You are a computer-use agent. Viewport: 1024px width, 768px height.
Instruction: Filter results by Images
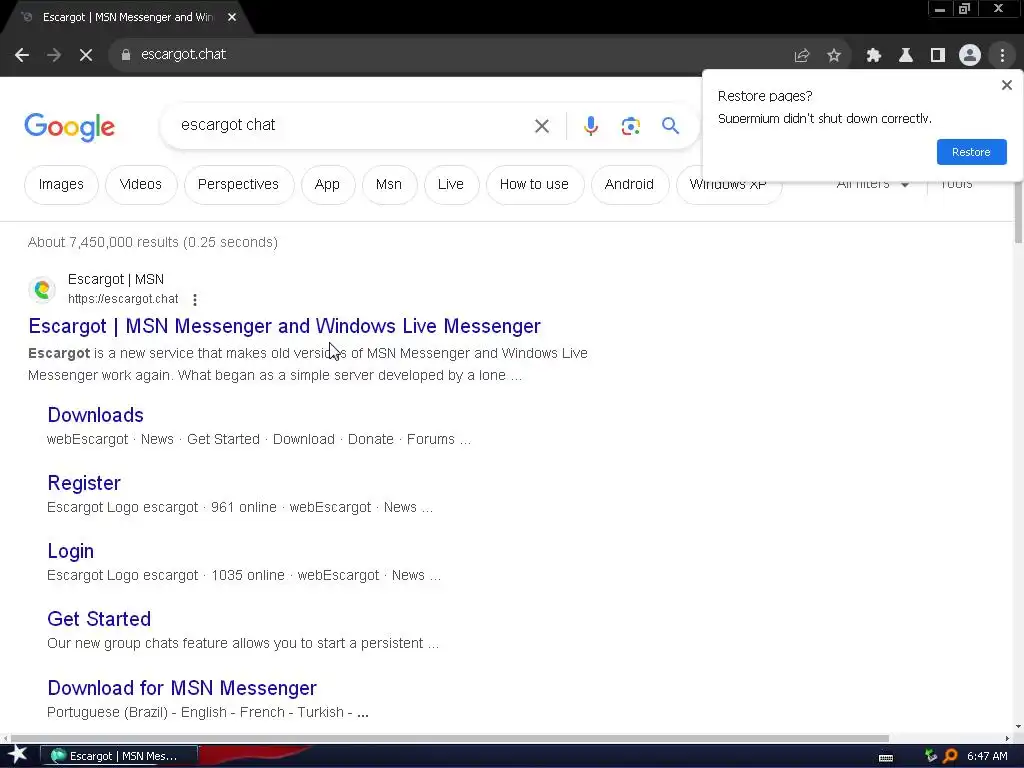click(x=61, y=185)
